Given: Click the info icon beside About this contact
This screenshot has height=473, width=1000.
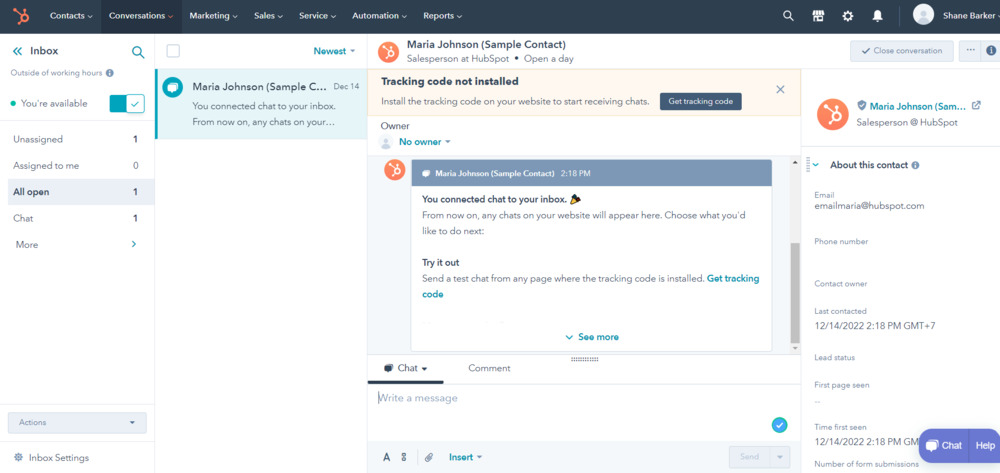Looking at the screenshot, I should click(x=915, y=165).
